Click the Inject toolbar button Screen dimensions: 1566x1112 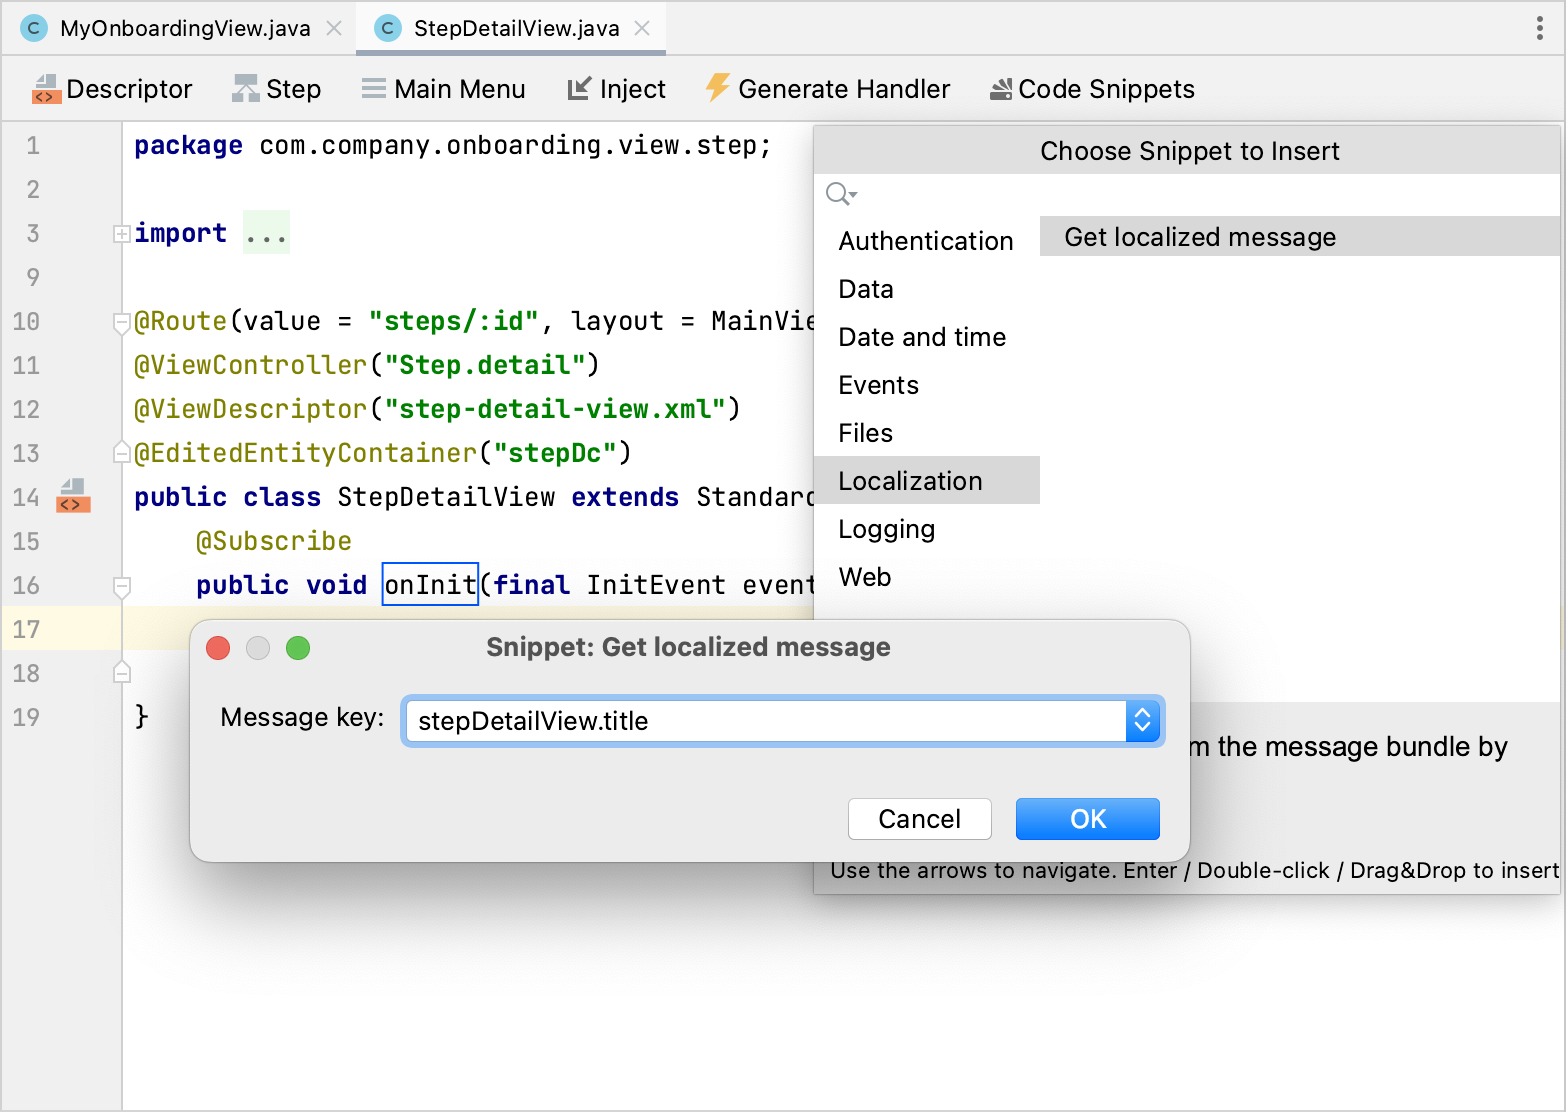click(616, 89)
